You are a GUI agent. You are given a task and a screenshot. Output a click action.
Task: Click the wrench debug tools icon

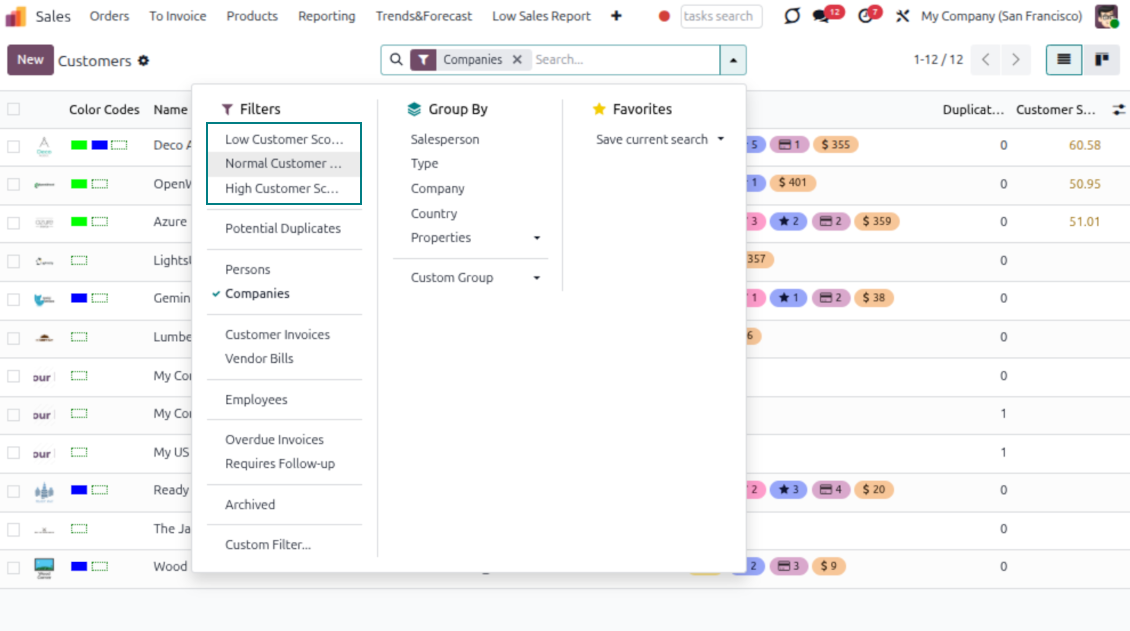click(902, 16)
